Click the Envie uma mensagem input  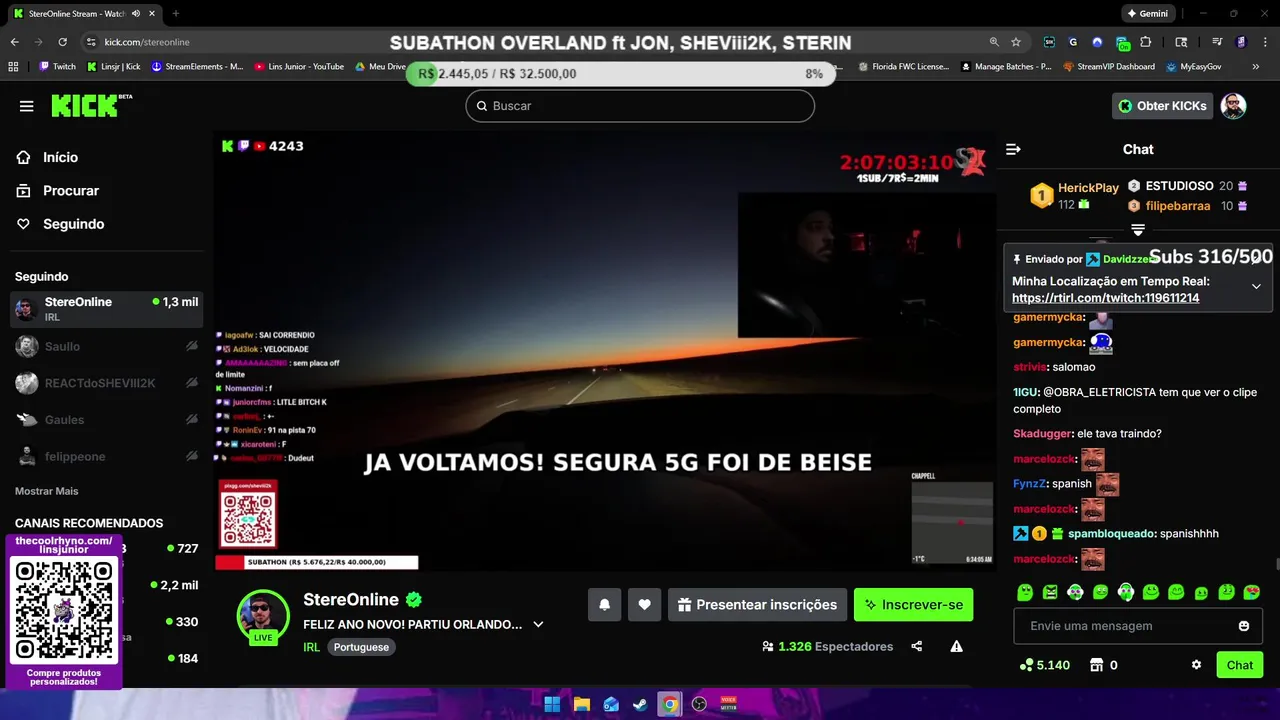click(1138, 626)
